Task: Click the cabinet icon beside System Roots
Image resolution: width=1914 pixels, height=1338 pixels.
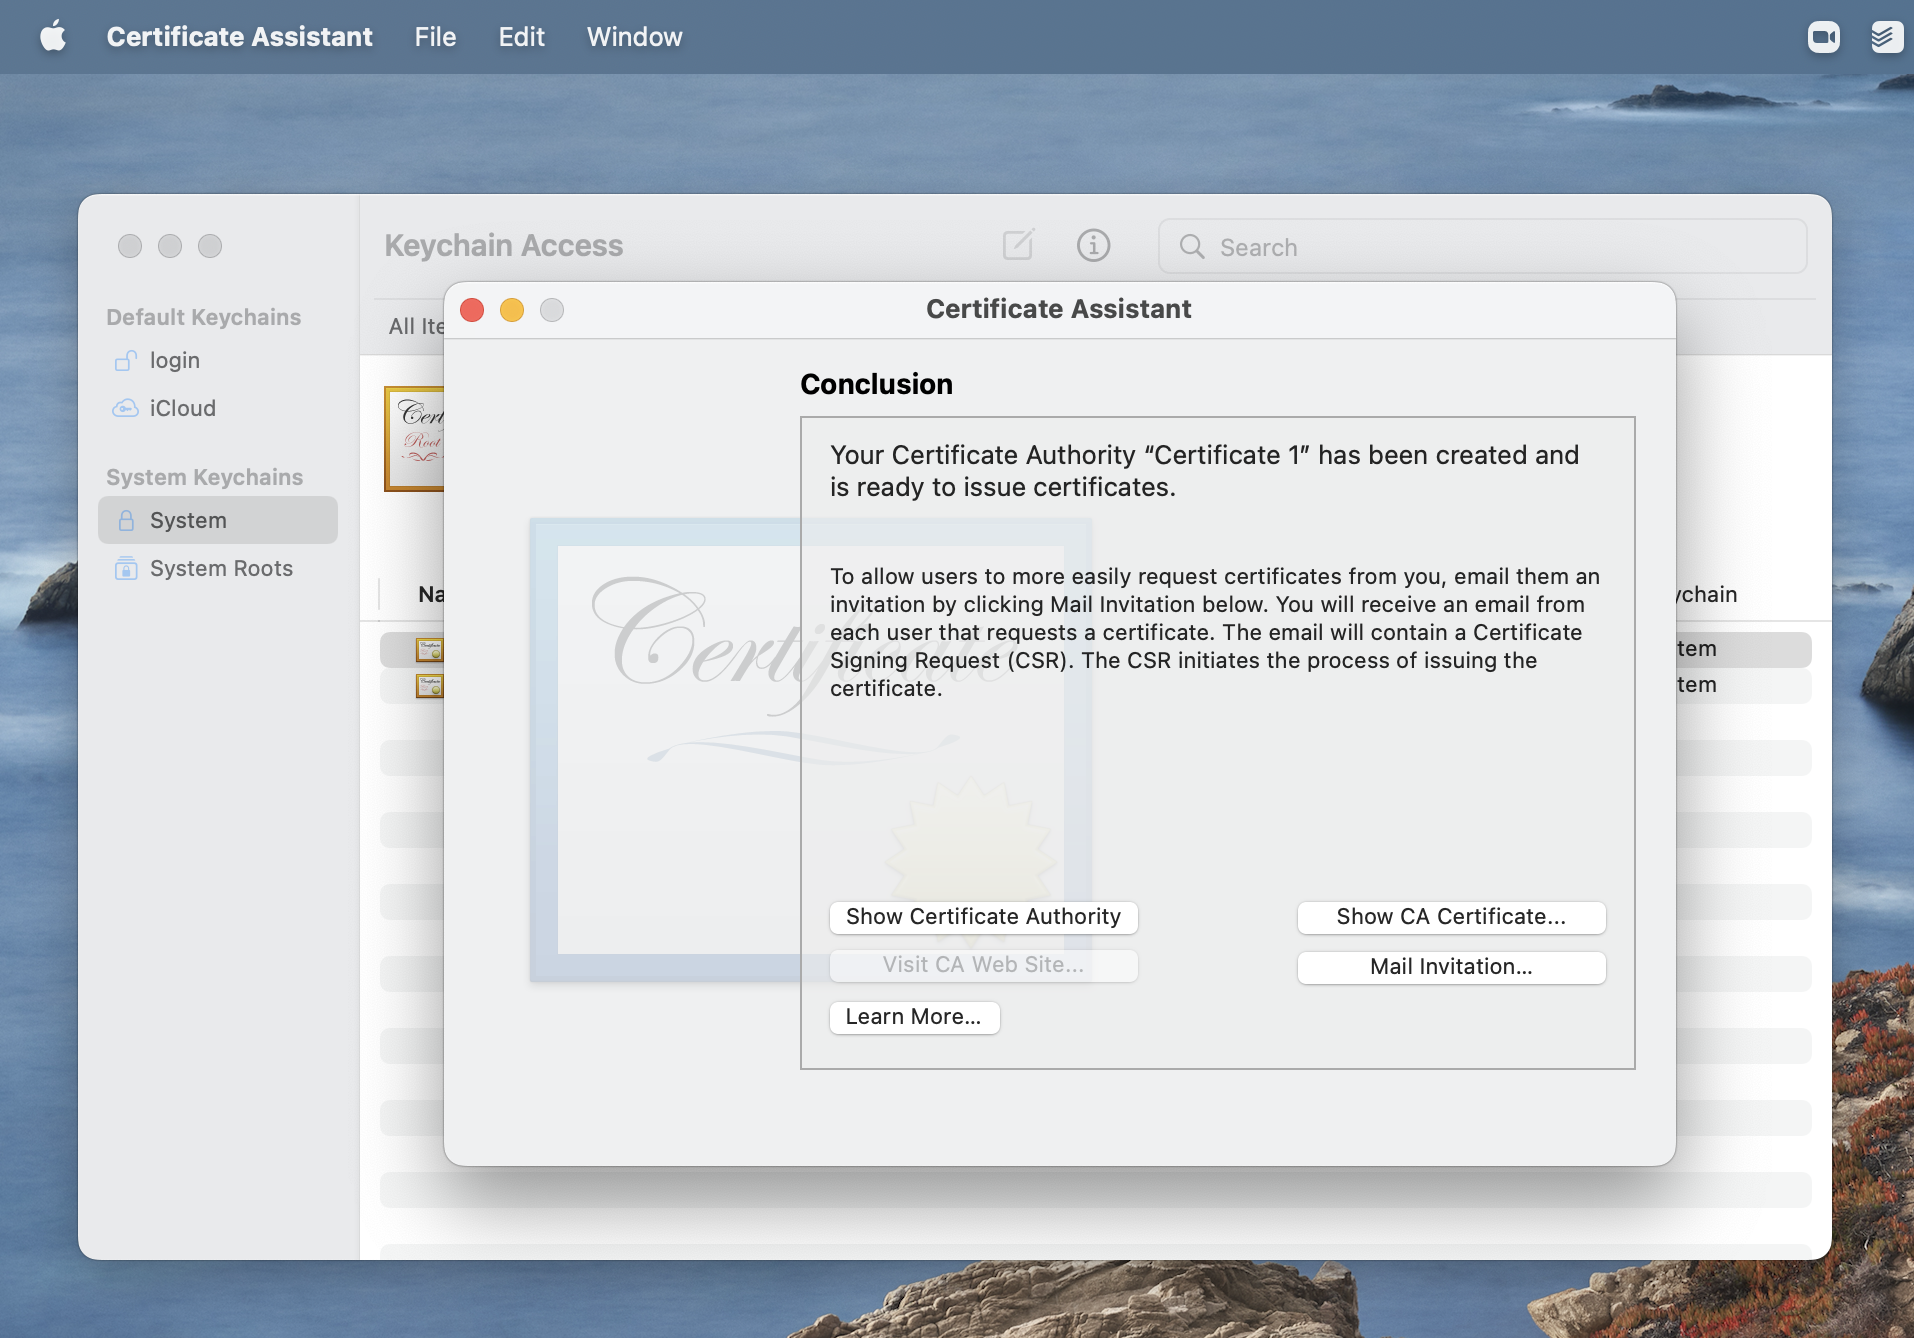Action: [126, 568]
